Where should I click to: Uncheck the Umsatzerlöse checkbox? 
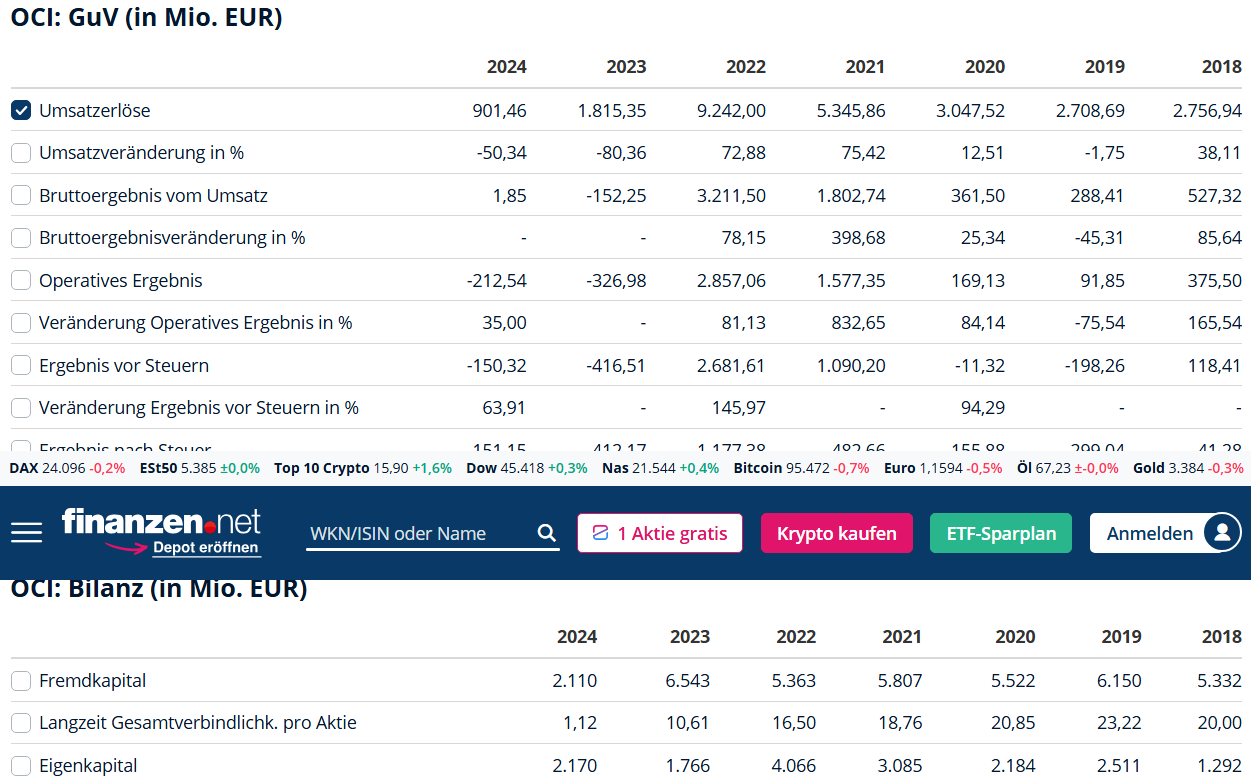(21, 110)
